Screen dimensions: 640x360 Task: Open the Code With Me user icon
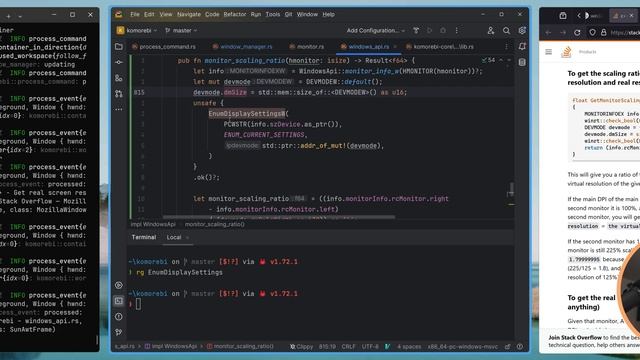pos(491,31)
